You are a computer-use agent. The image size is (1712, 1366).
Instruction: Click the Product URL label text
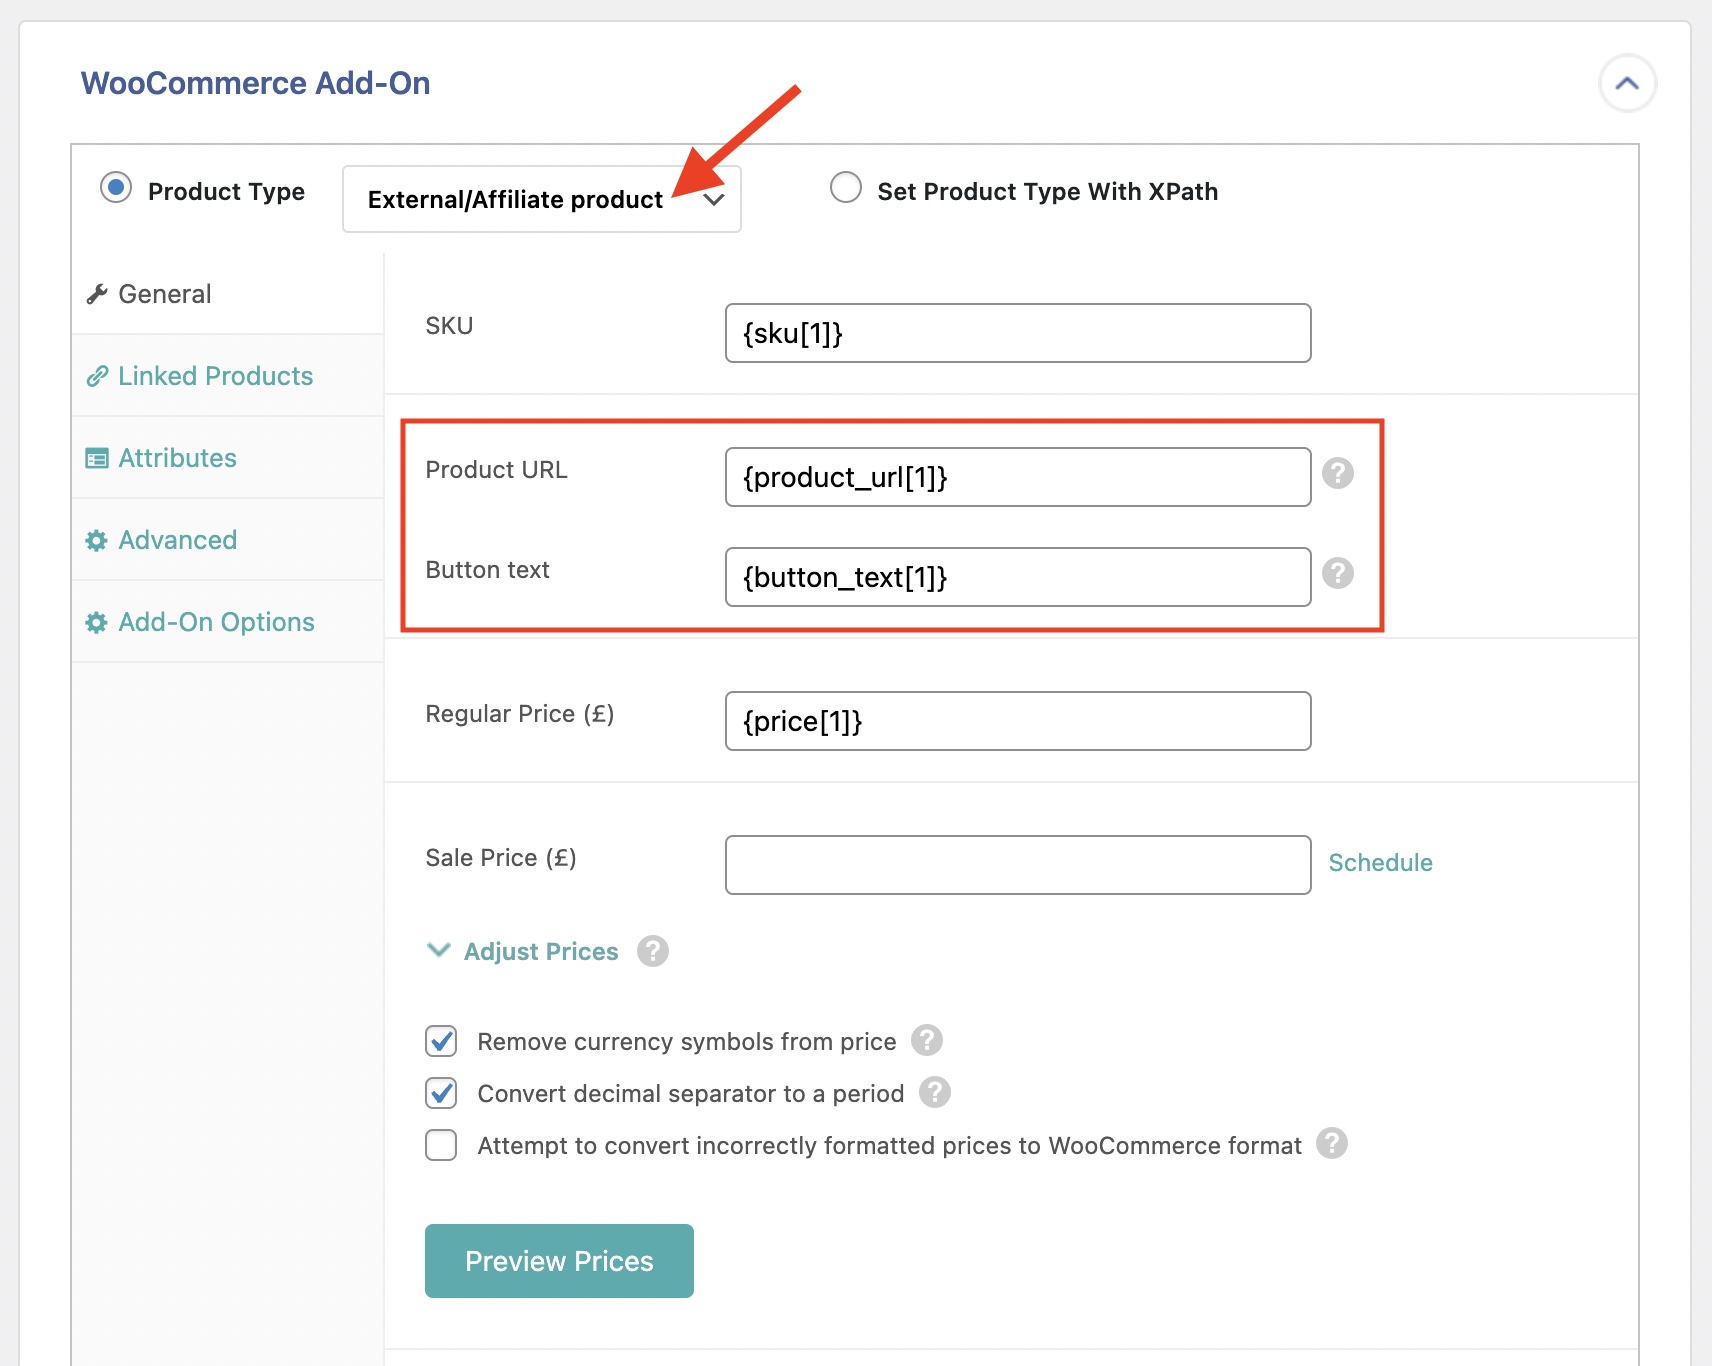click(496, 470)
